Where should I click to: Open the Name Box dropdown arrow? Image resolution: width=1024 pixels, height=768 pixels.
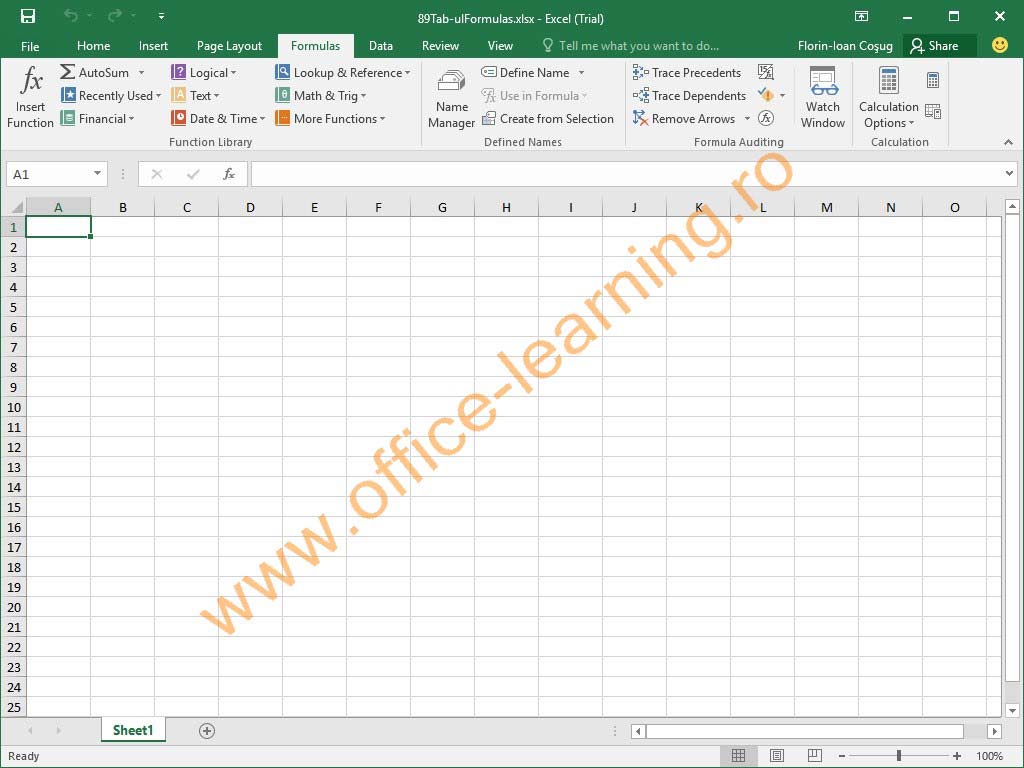click(x=97, y=174)
